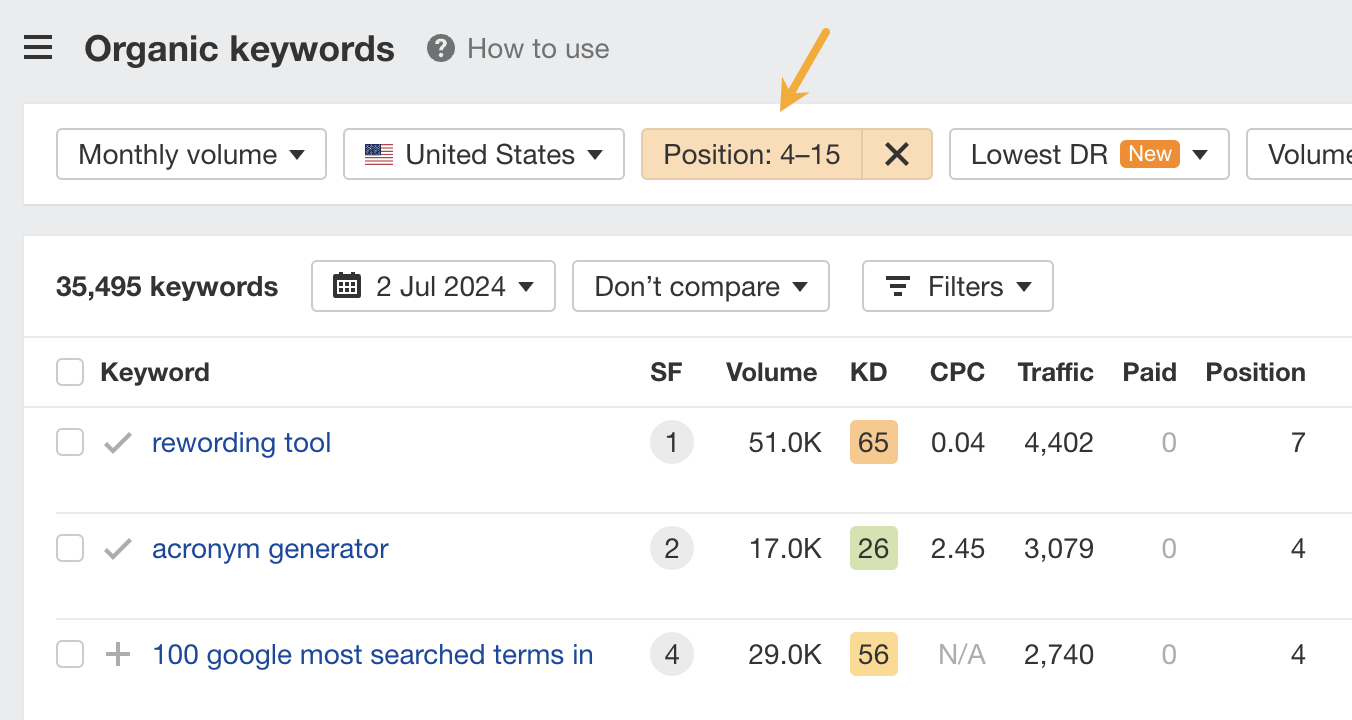This screenshot has height=720, width=1352.
Task: Click the orange KD 65 difficulty badge
Action: pyautogui.click(x=873, y=442)
